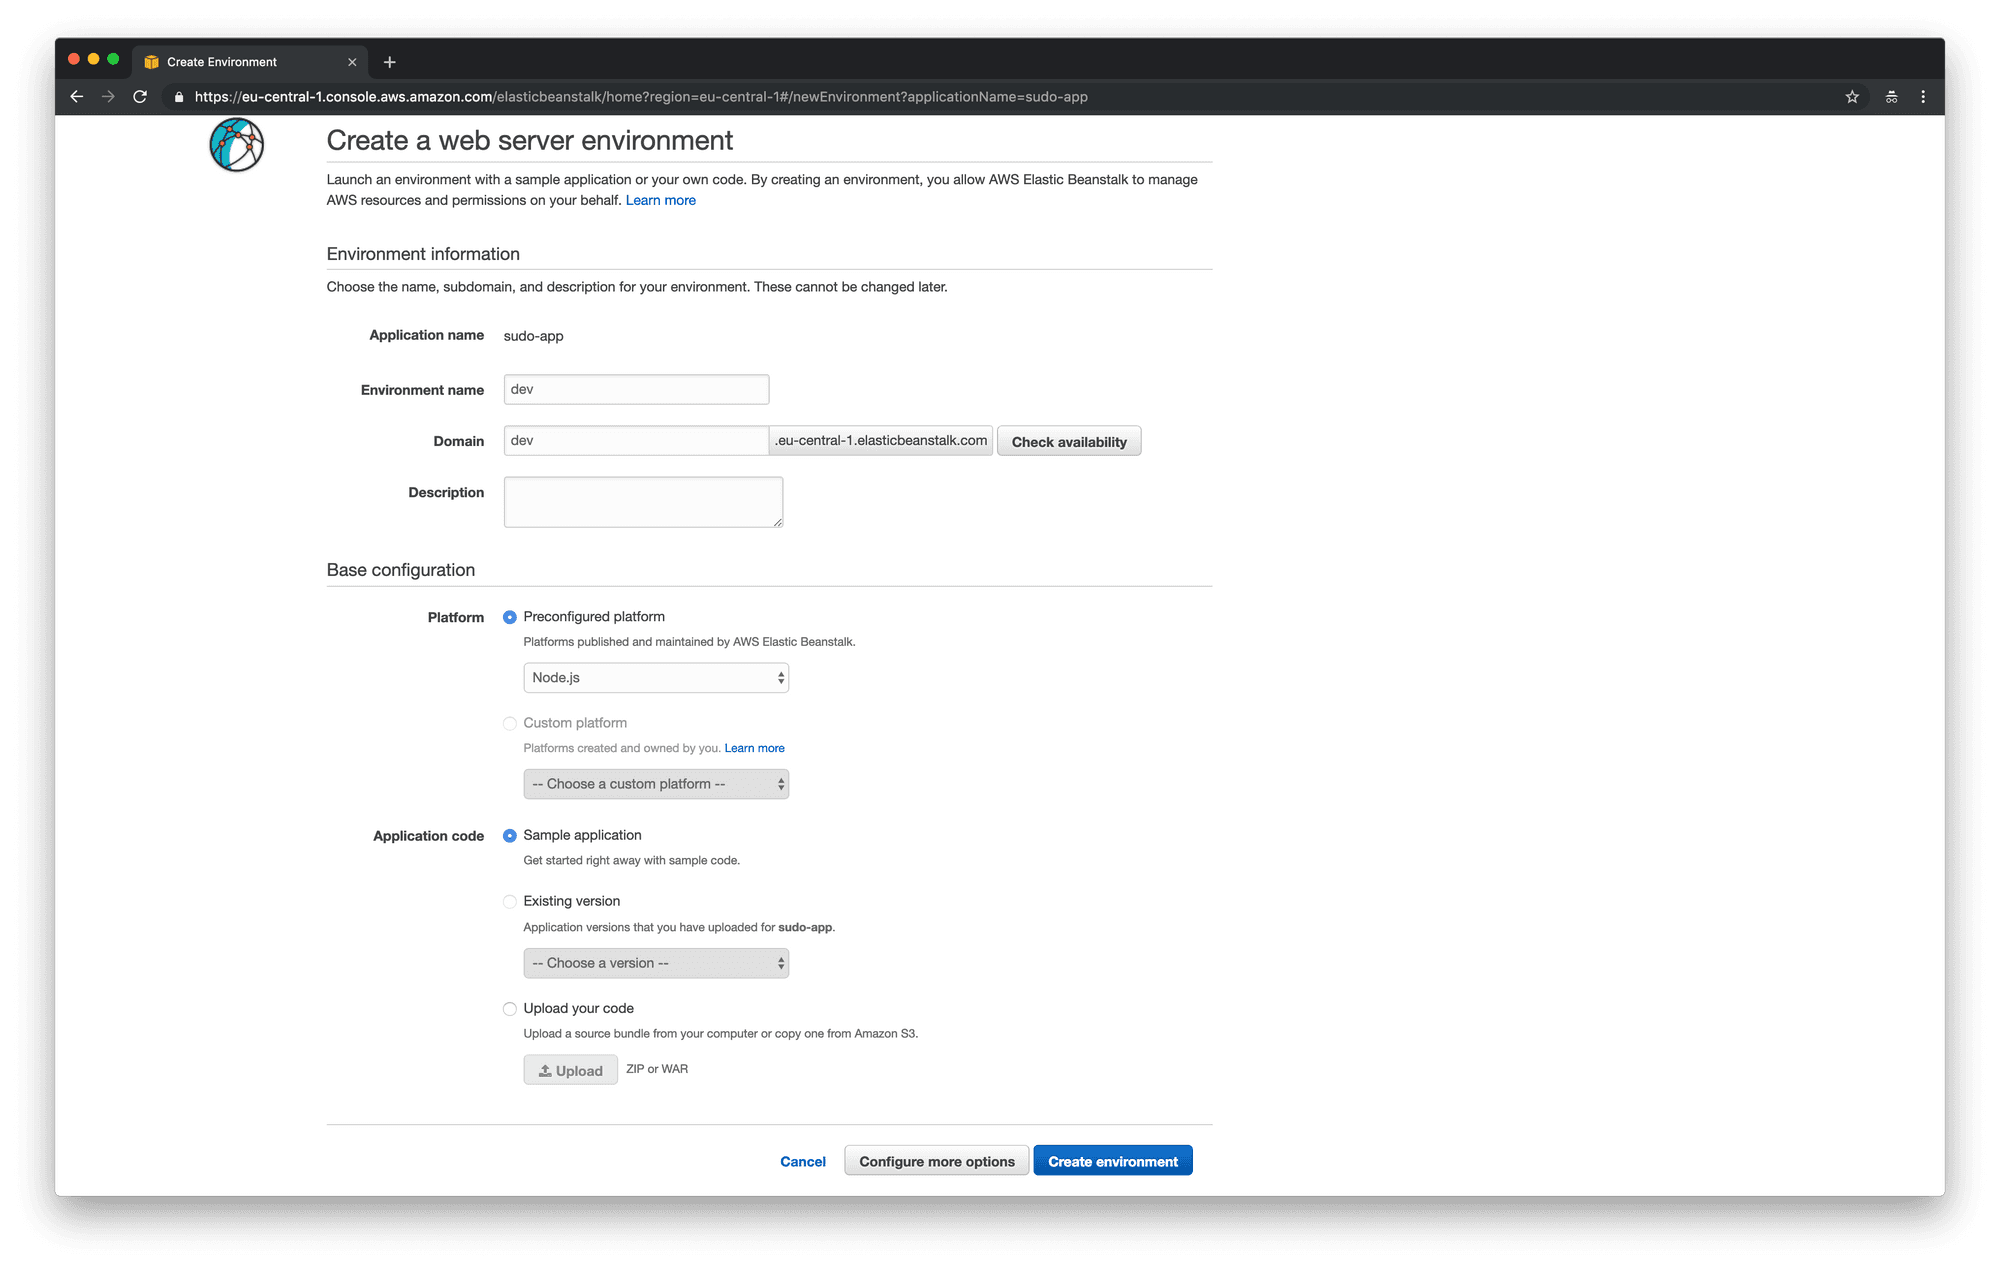
Task: Open Learn more link under Custom platform
Action: [754, 748]
